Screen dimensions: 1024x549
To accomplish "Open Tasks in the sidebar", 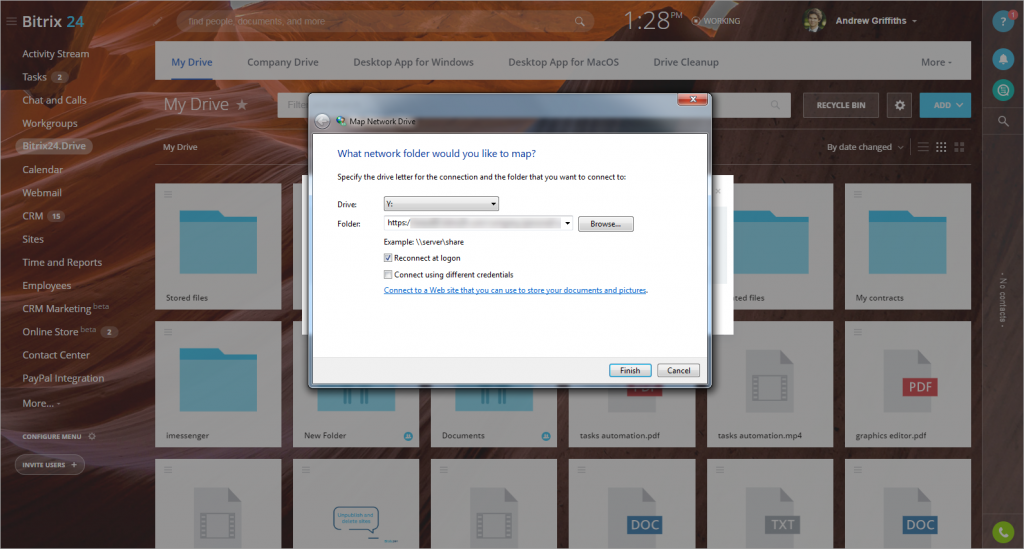I will tap(35, 77).
